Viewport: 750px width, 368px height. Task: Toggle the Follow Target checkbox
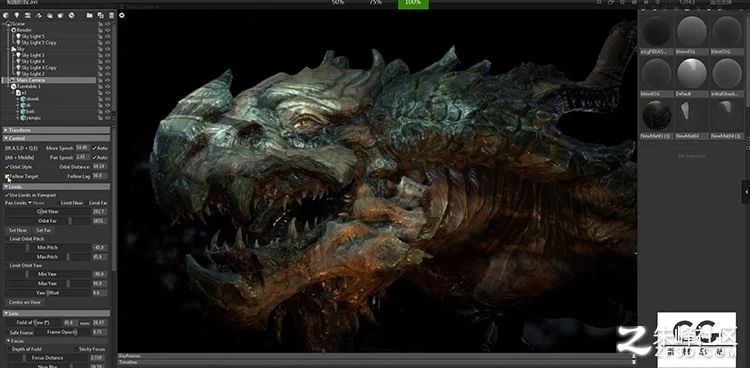coord(7,176)
